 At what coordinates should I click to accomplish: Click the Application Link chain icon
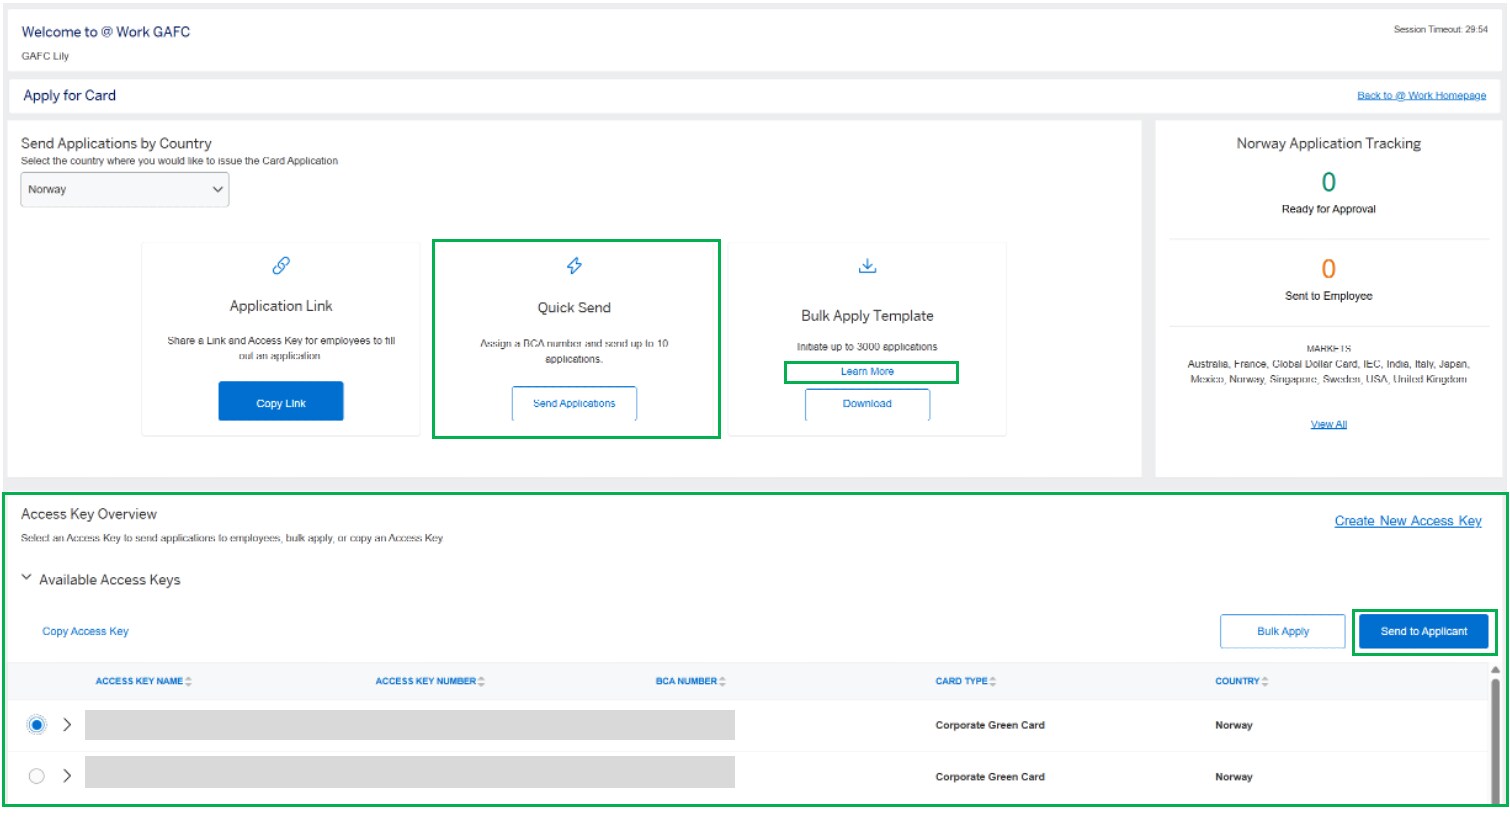pyautogui.click(x=280, y=265)
